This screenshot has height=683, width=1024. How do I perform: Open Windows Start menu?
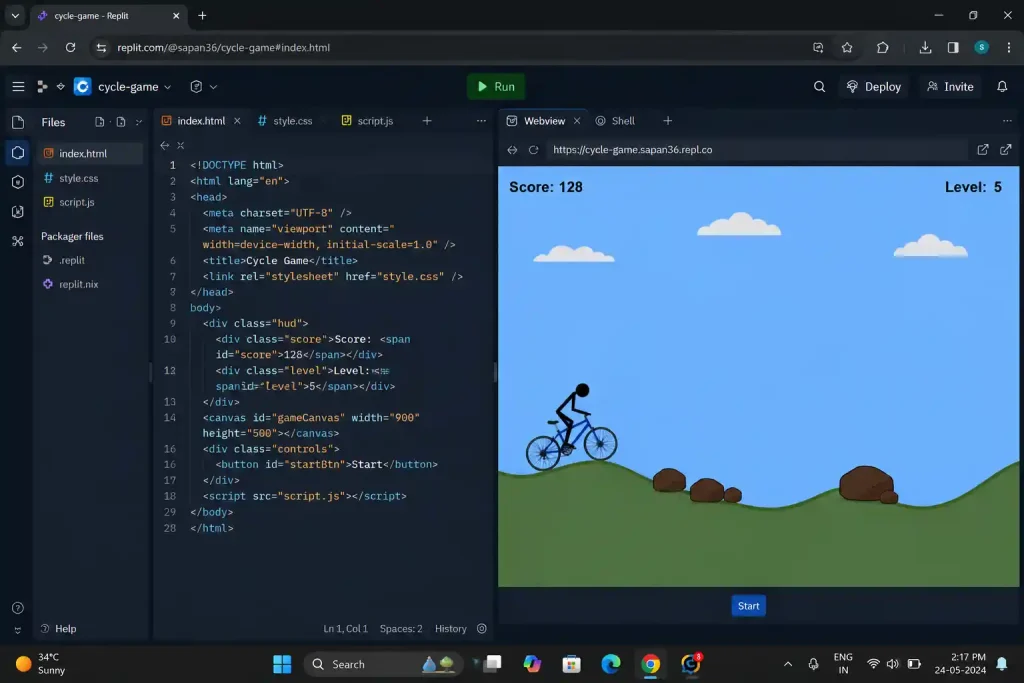(x=282, y=664)
